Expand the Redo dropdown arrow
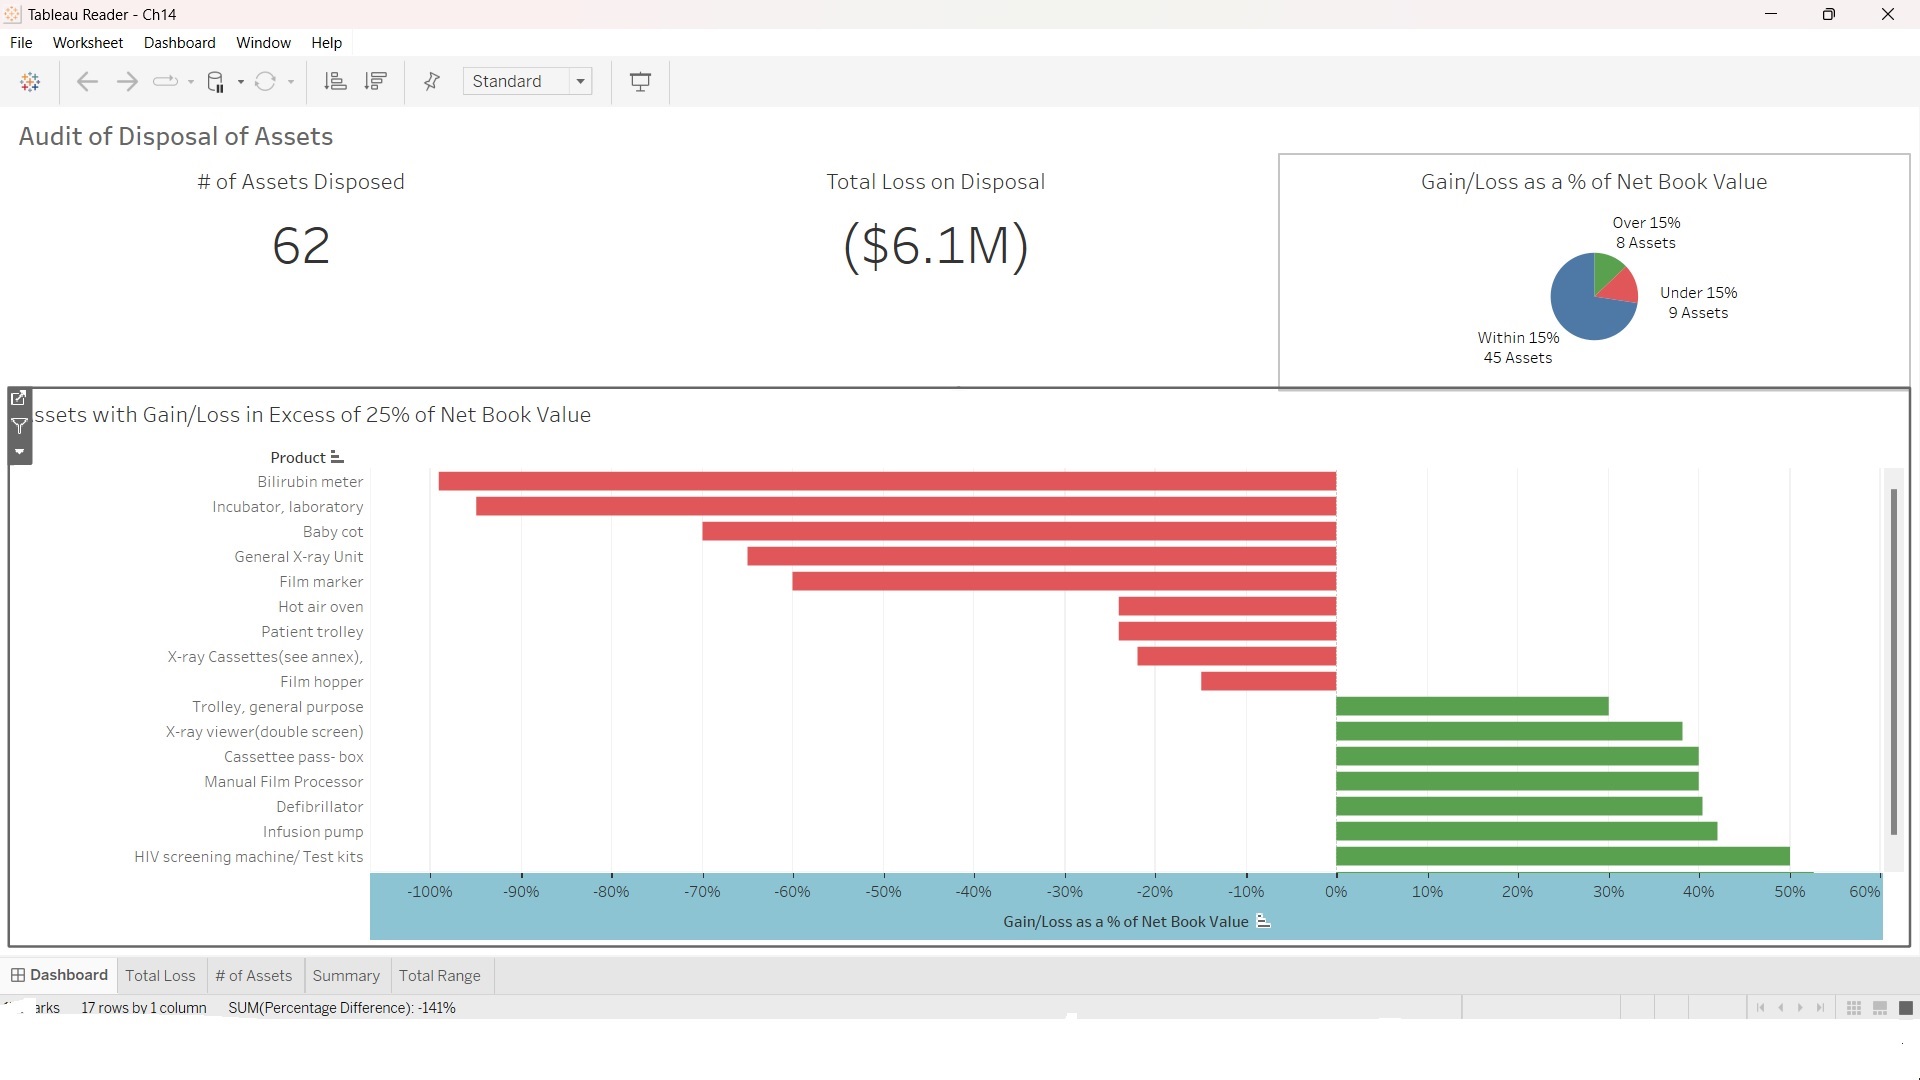 pos(190,81)
